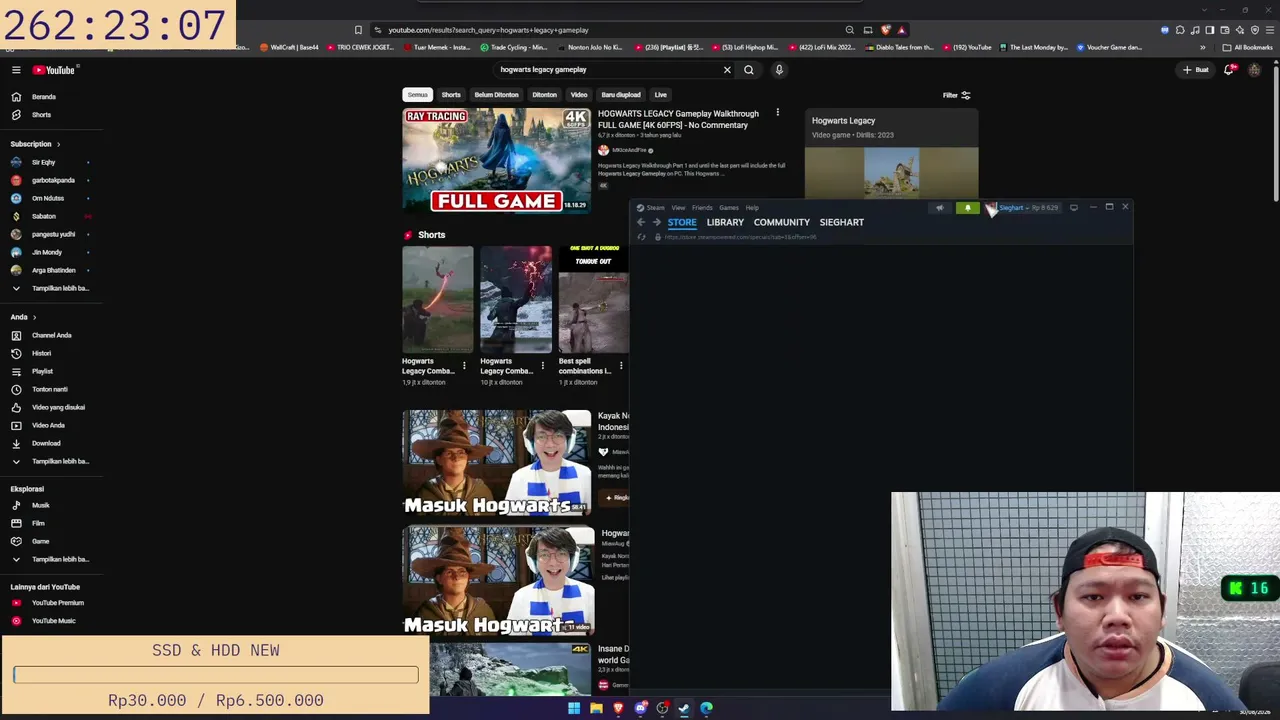Viewport: 1280px width, 720px height.
Task: Switch to the Steam LIBRARY tab
Action: (x=725, y=222)
